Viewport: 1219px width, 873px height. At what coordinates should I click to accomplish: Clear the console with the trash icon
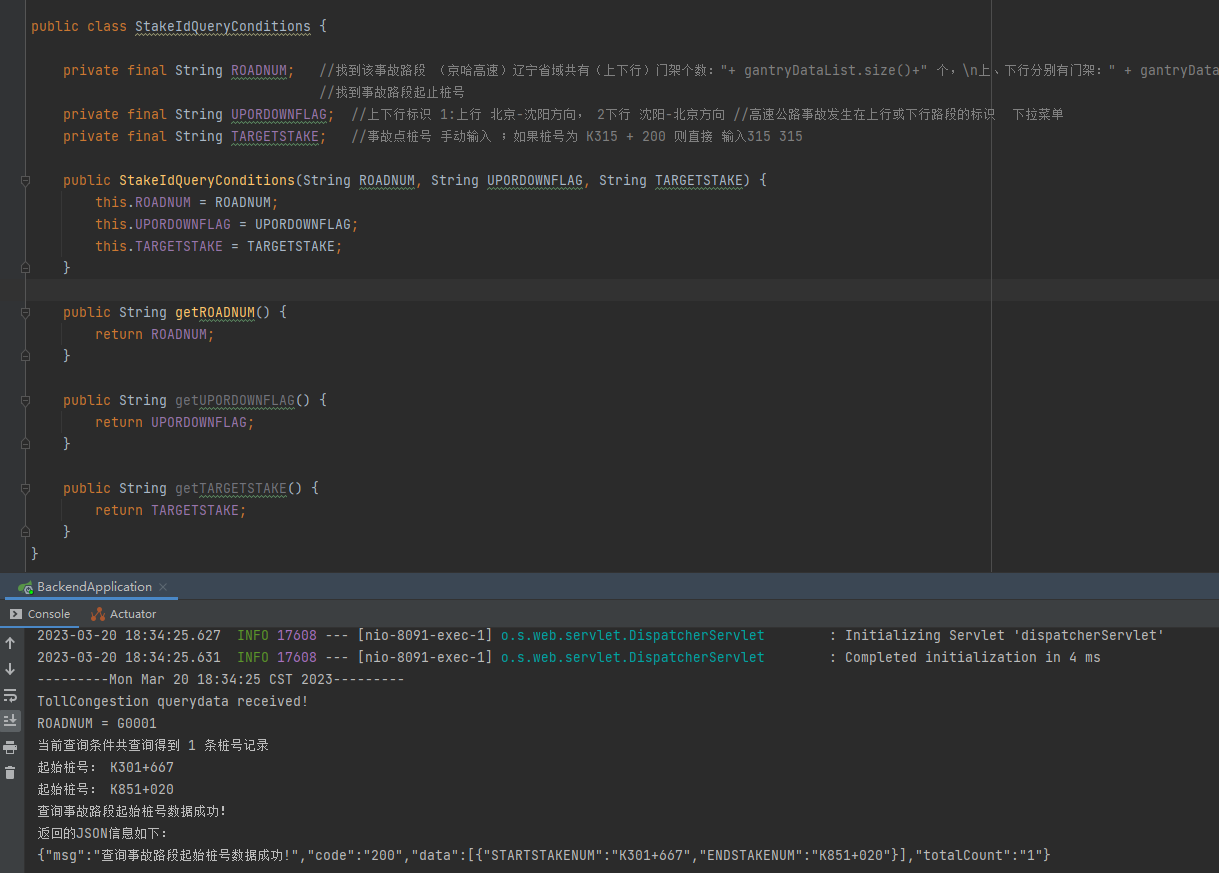point(10,773)
